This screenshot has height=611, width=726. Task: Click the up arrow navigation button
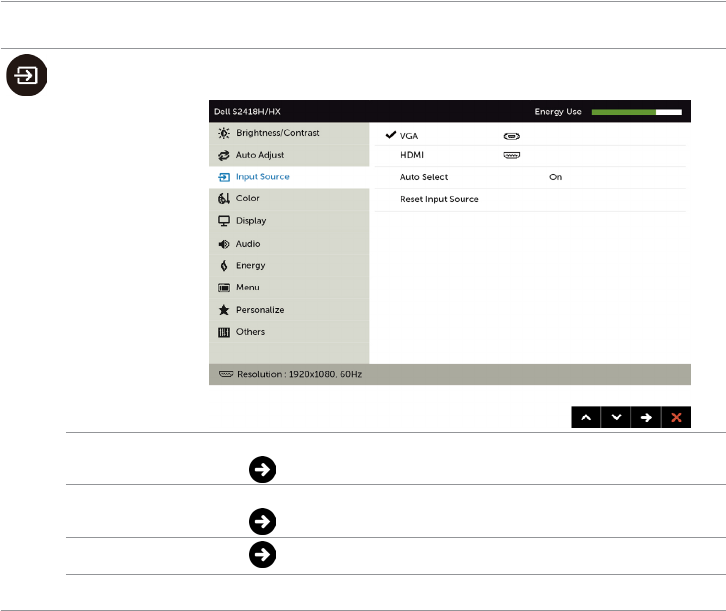(586, 418)
